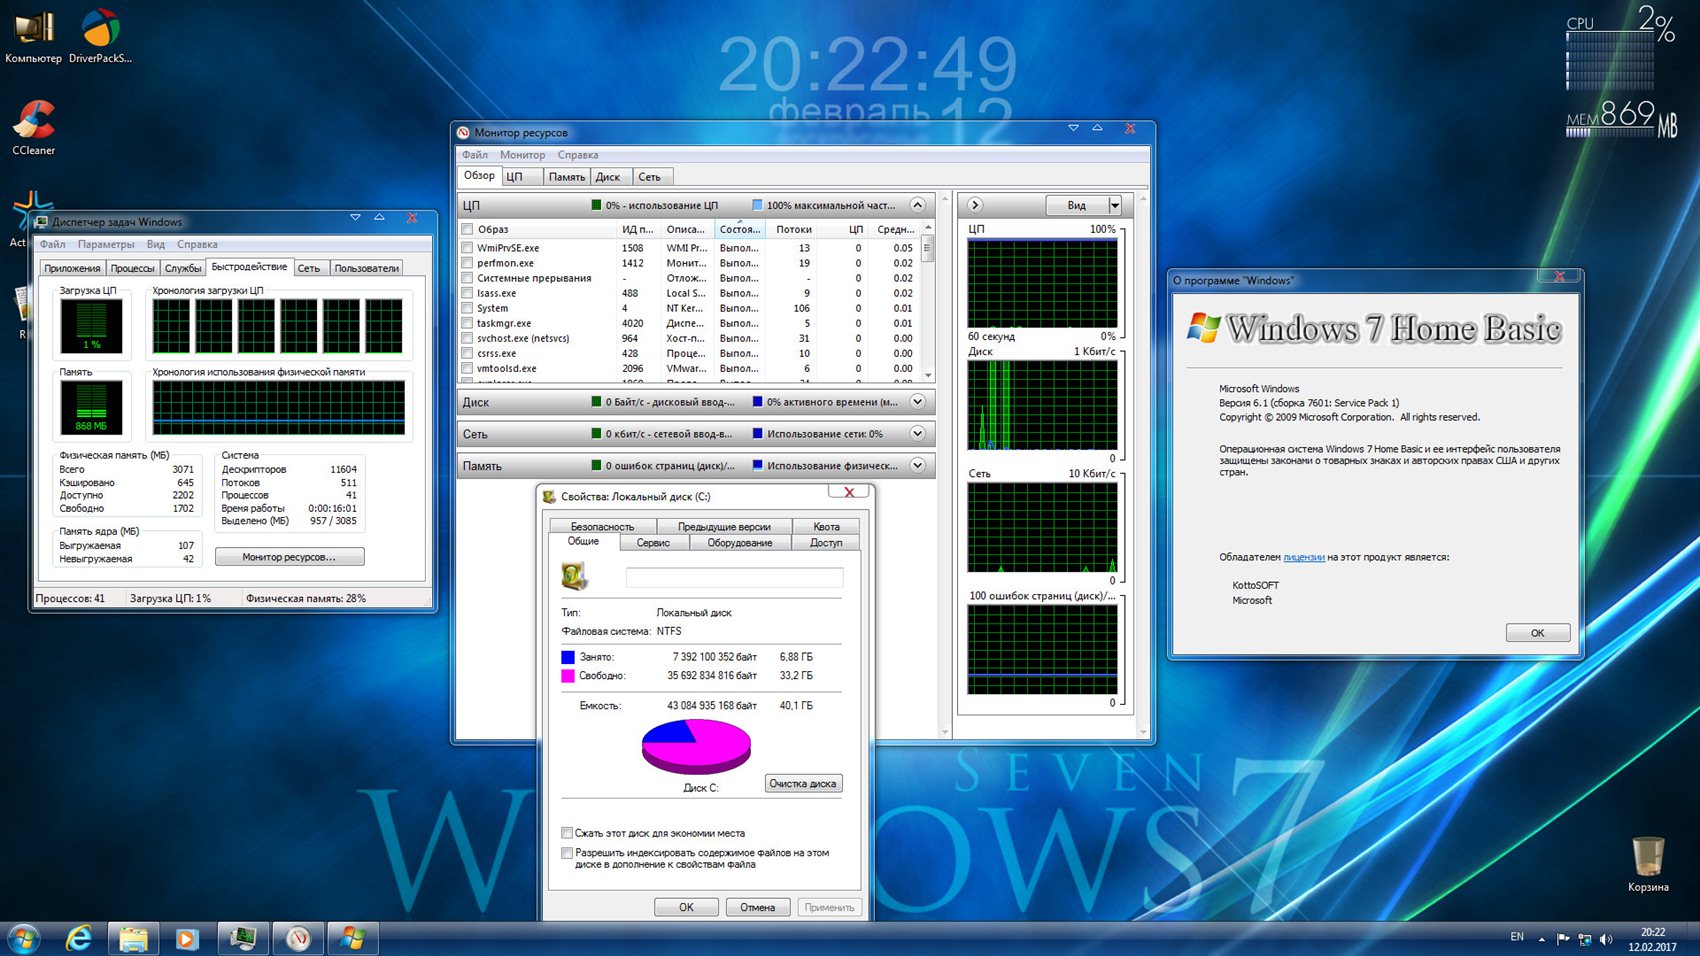Open the DriverPackSolution desktop icon
1700x956 pixels.
click(100, 36)
